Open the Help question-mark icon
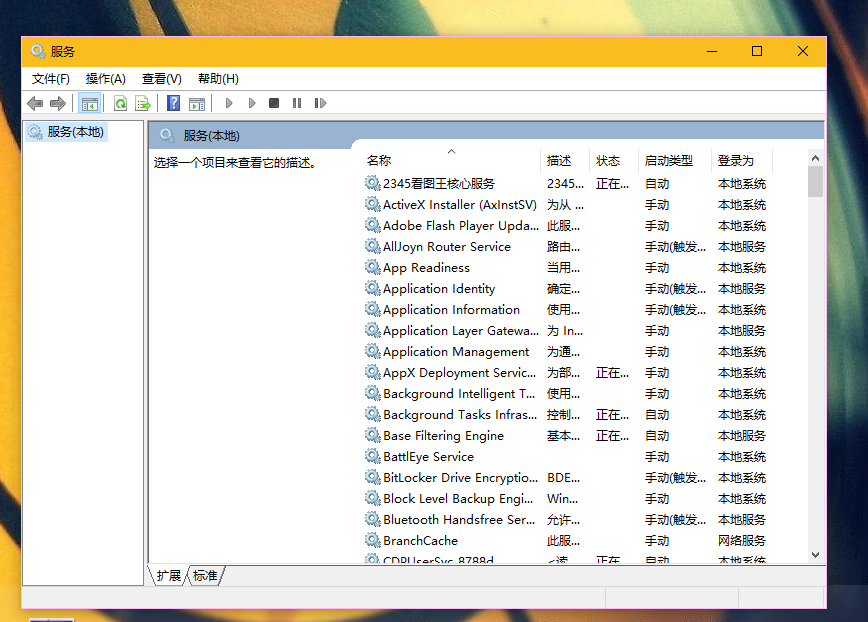The height and width of the screenshot is (622, 868). tap(173, 103)
